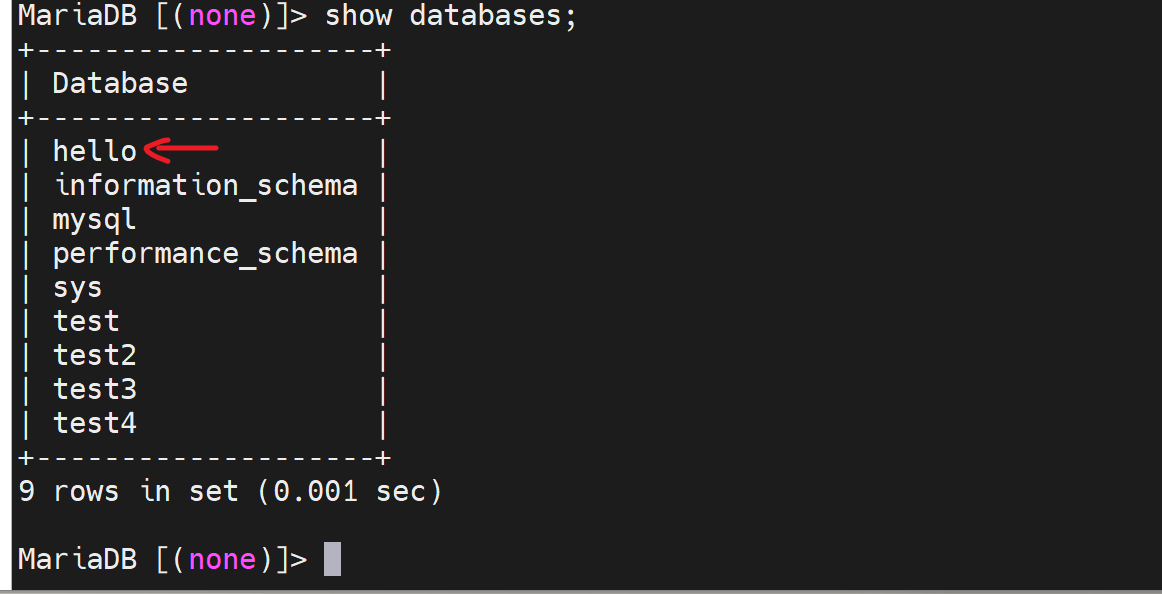
Task: Click the "MariaDB" text in the last prompt
Action: (77, 559)
